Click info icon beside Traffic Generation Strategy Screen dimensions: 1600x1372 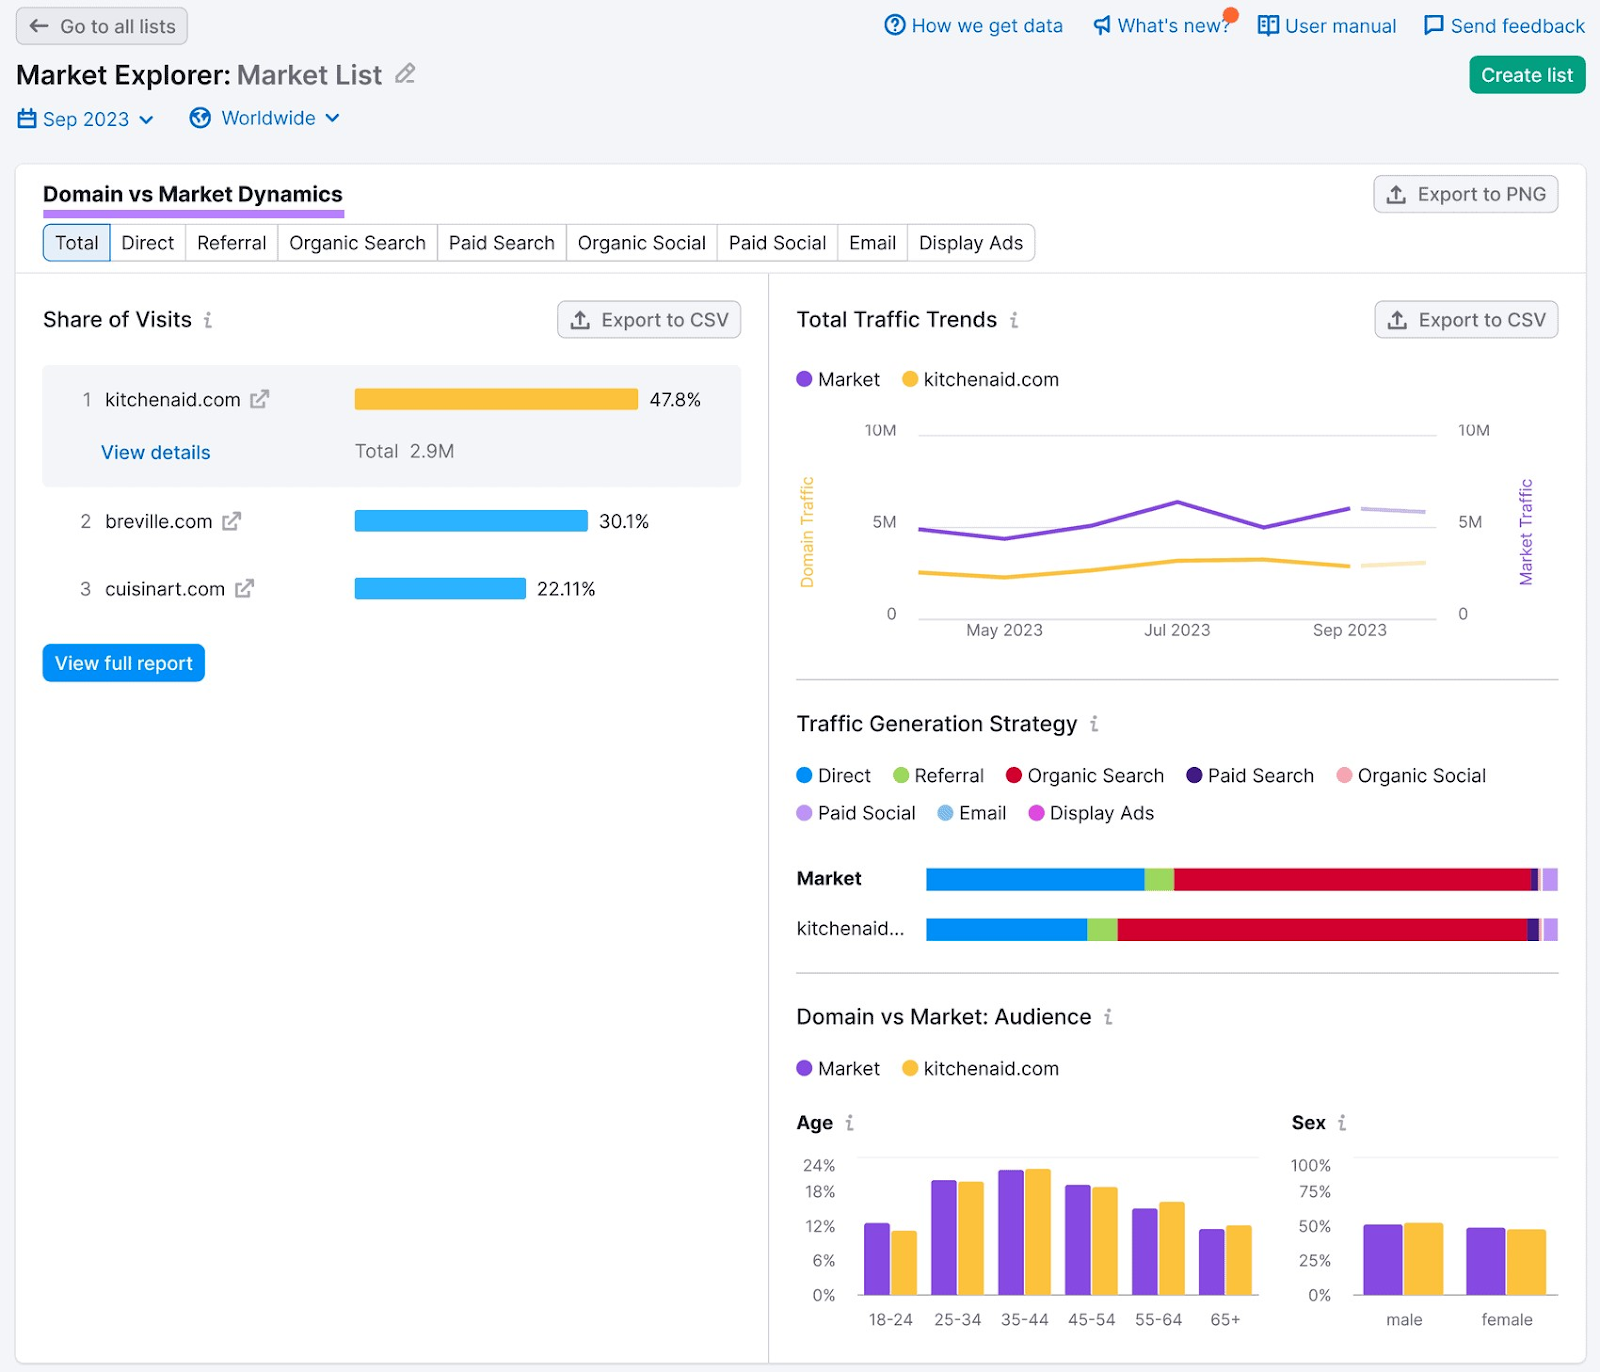(x=1094, y=724)
